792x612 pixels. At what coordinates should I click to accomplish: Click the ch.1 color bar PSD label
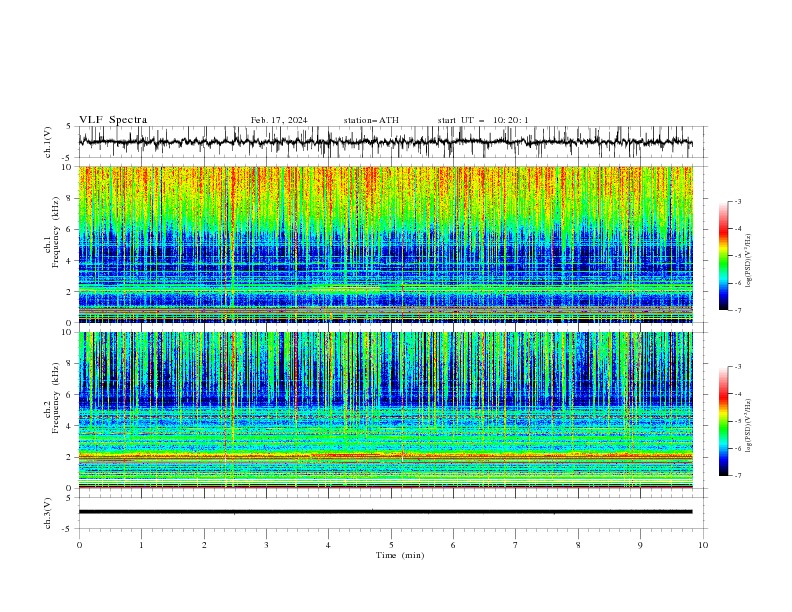pyautogui.click(x=749, y=261)
